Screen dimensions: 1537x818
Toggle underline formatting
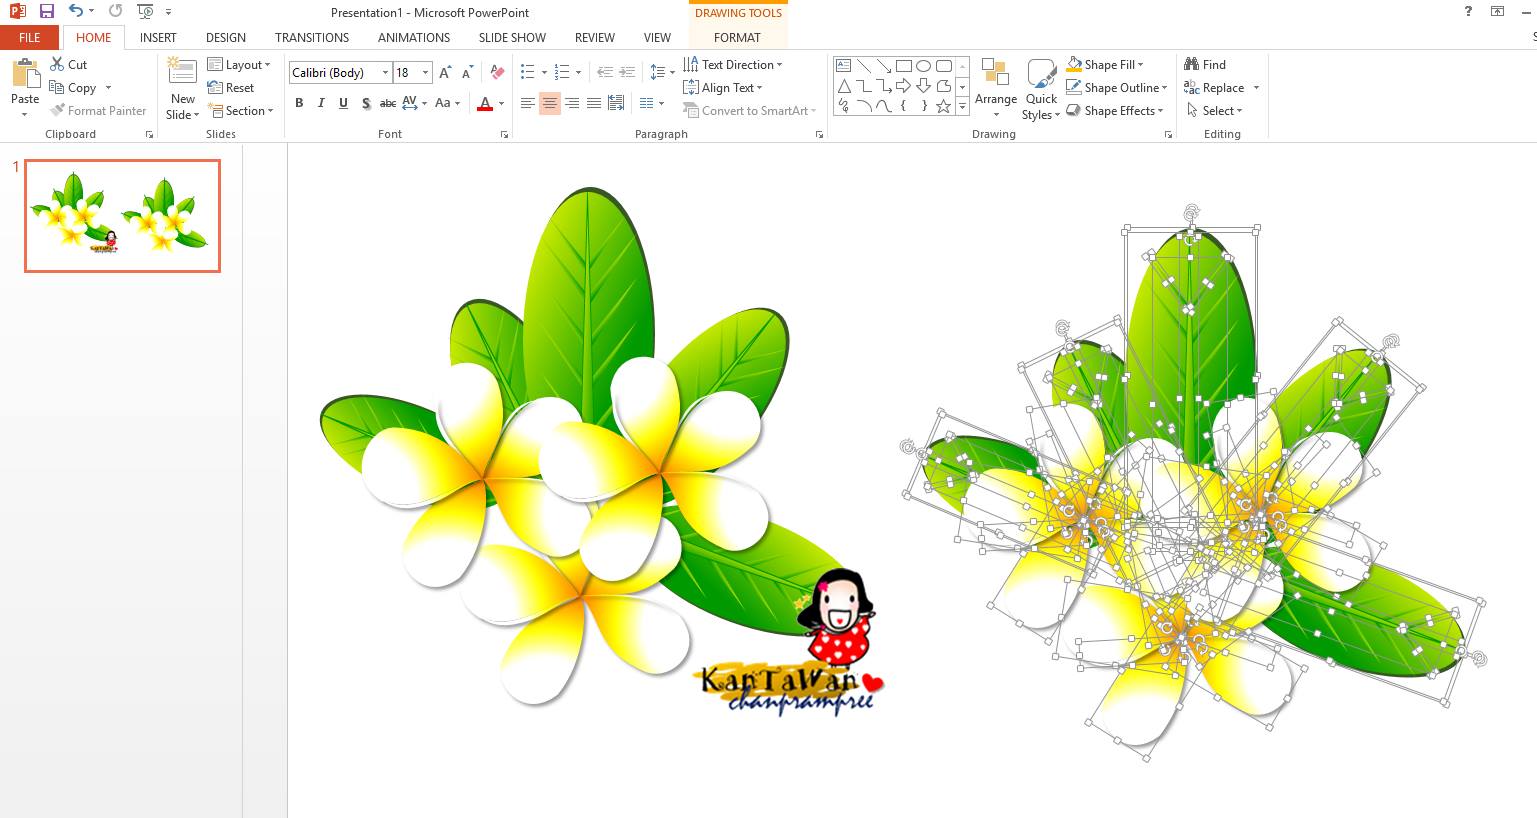343,103
